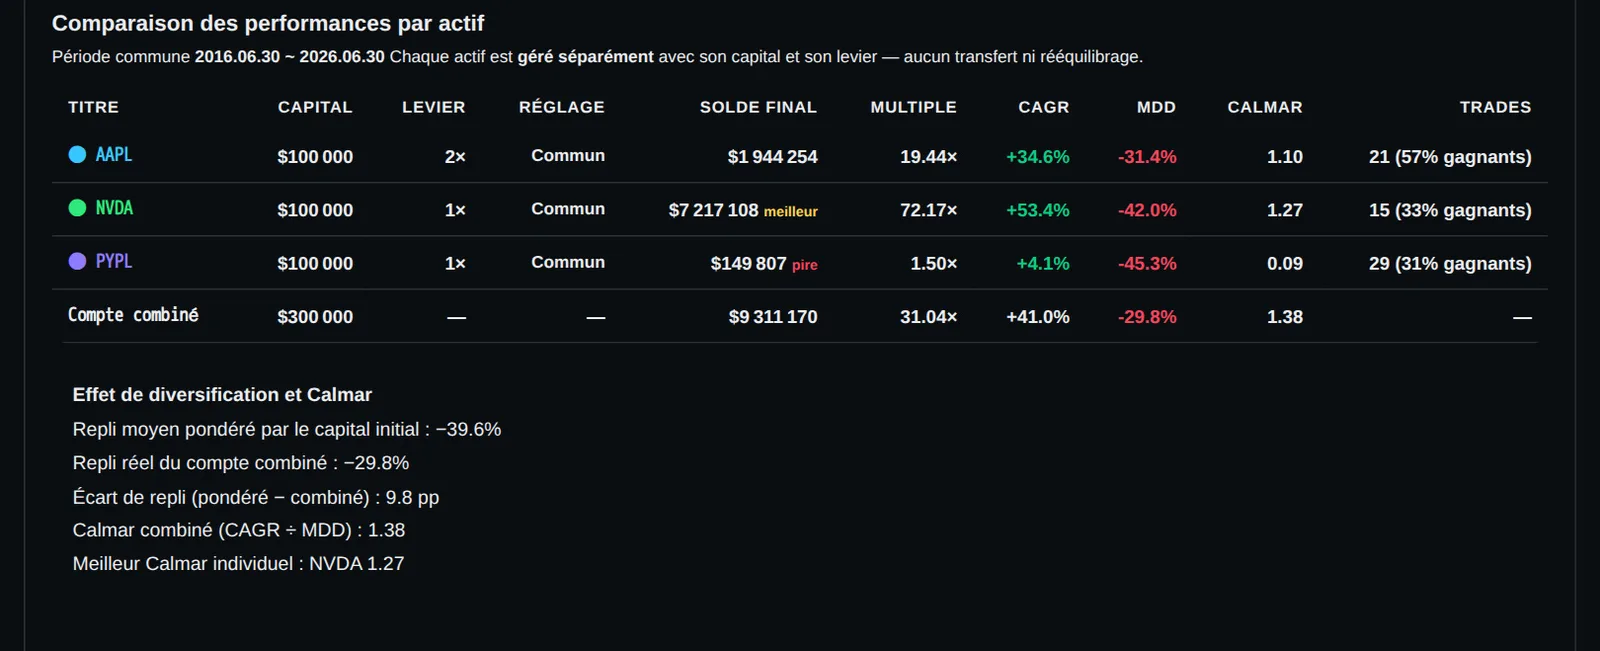This screenshot has height=651, width=1600.
Task: Select the AAPL ticker label
Action: 114,155
